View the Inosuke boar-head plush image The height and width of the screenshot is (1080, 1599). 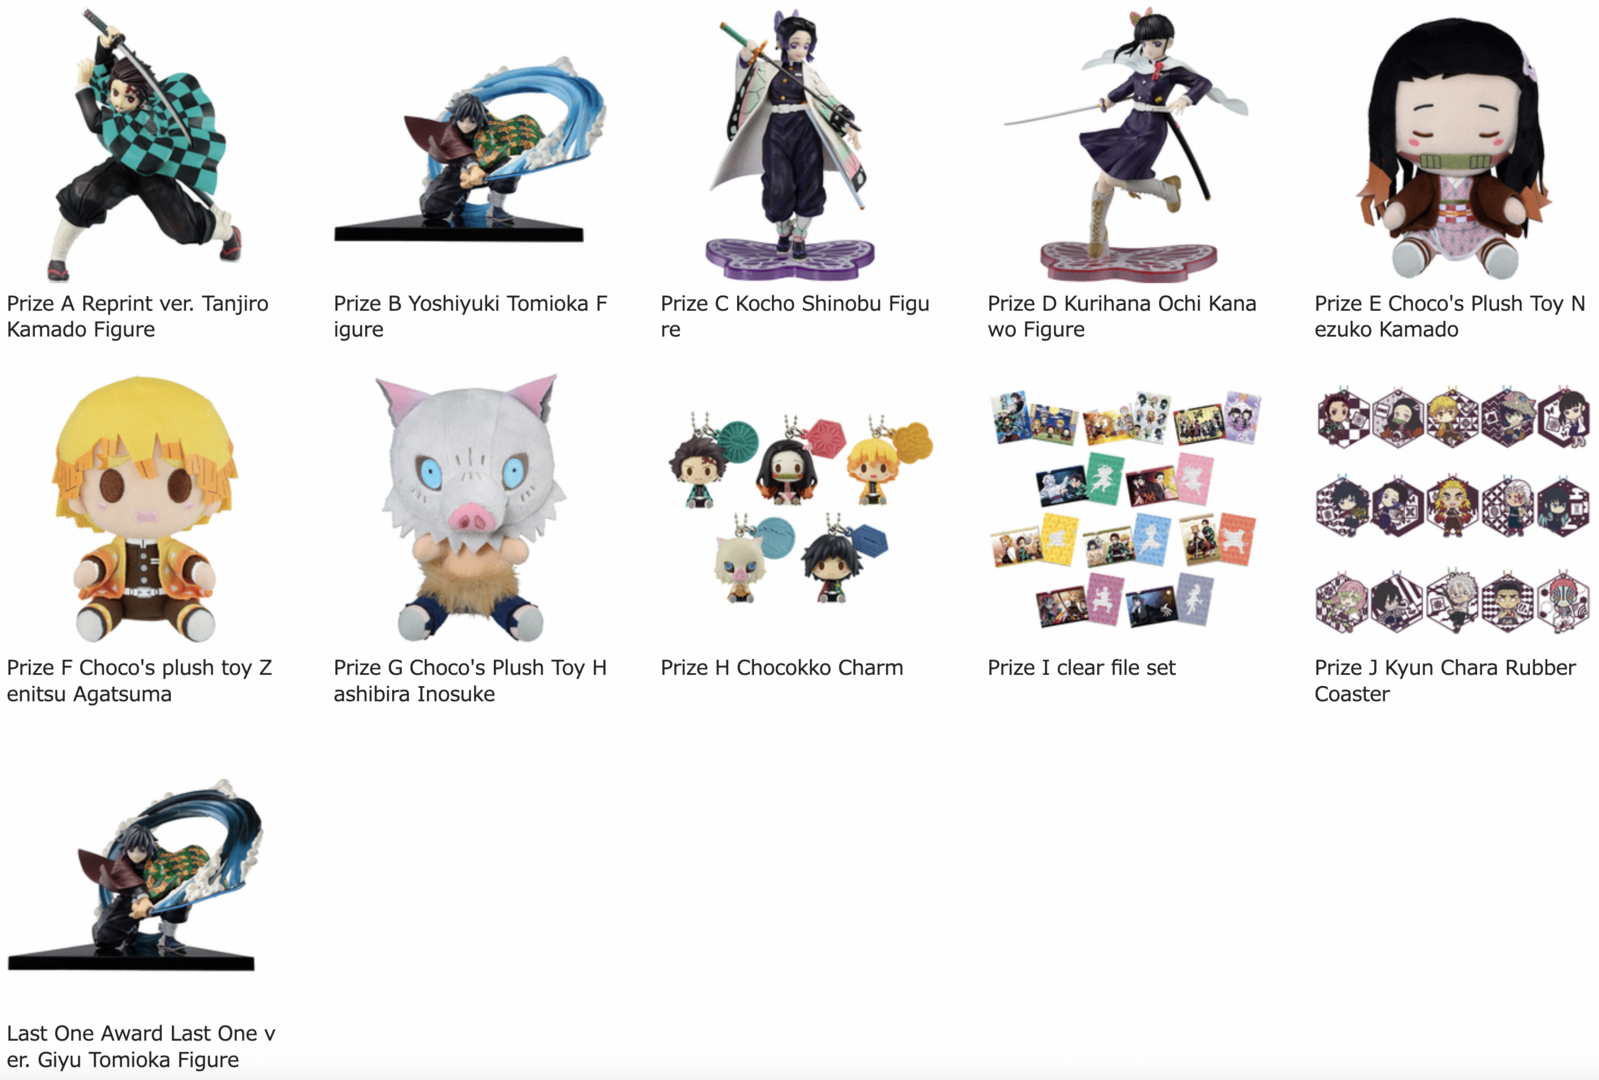pos(470,509)
